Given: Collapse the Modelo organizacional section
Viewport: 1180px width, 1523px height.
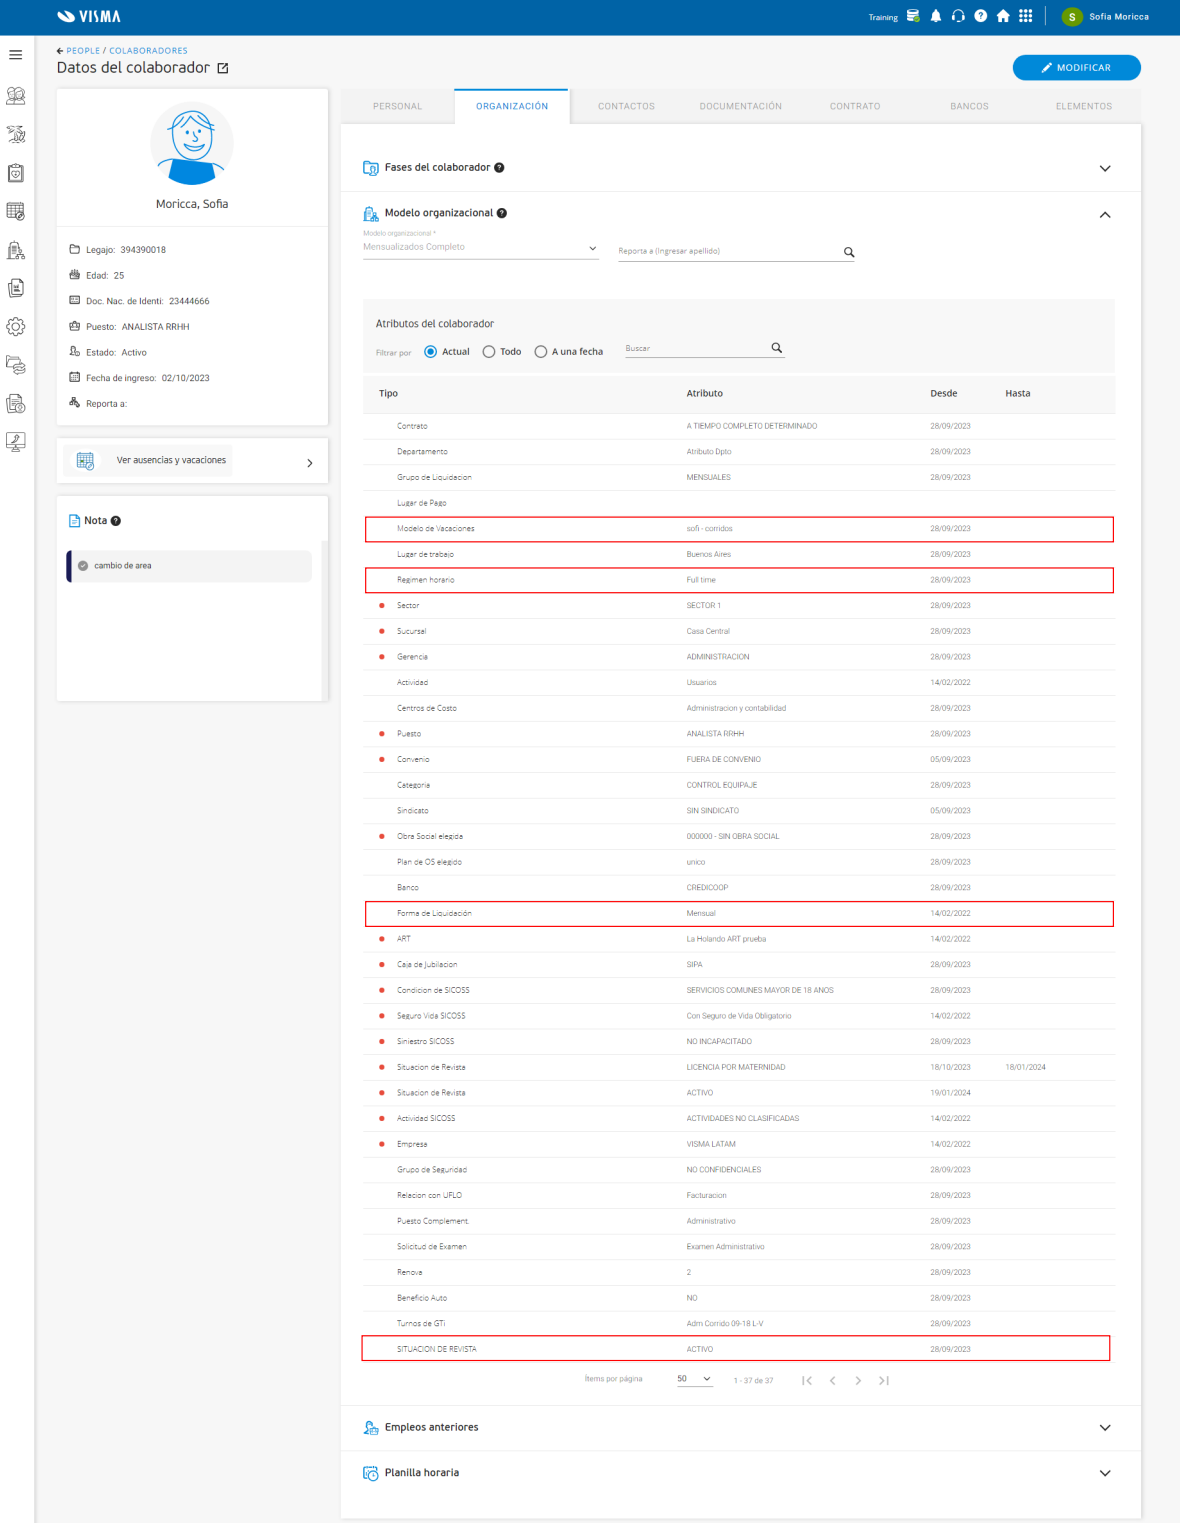Looking at the screenshot, I should pyautogui.click(x=1105, y=214).
